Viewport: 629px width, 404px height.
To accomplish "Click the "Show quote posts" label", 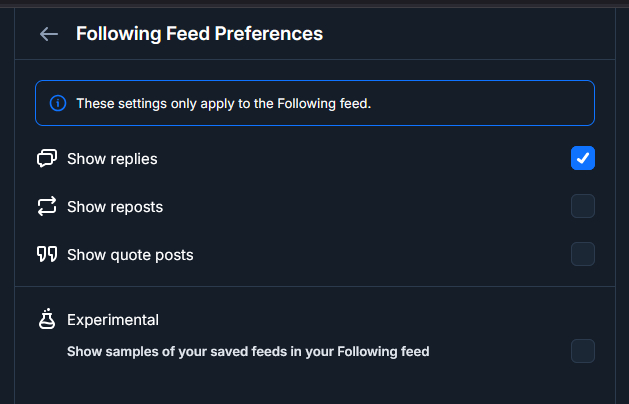I will 130,255.
